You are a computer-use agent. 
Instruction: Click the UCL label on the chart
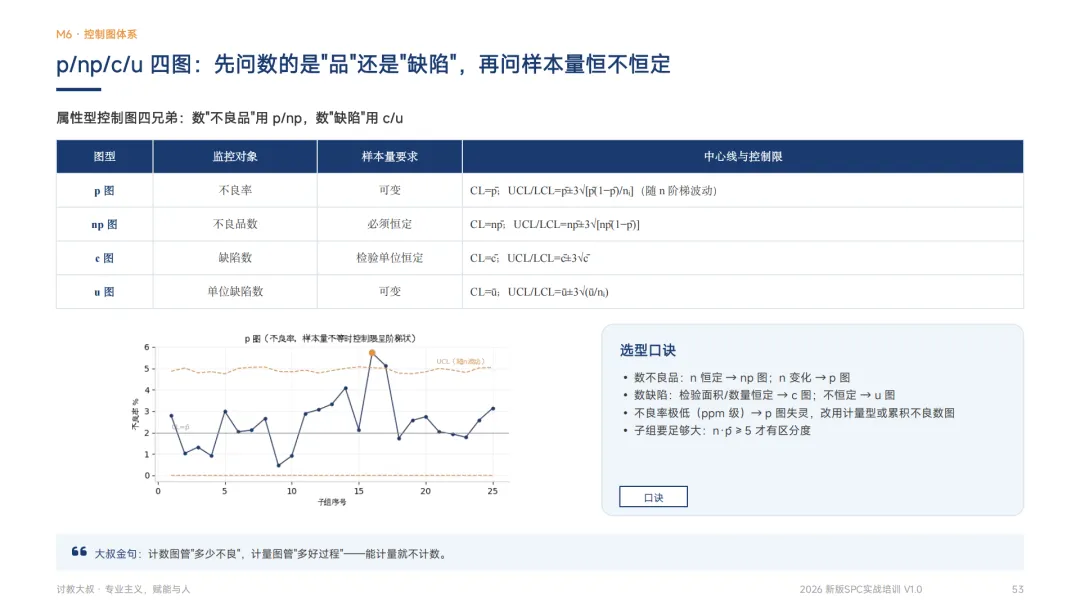tap(460, 361)
